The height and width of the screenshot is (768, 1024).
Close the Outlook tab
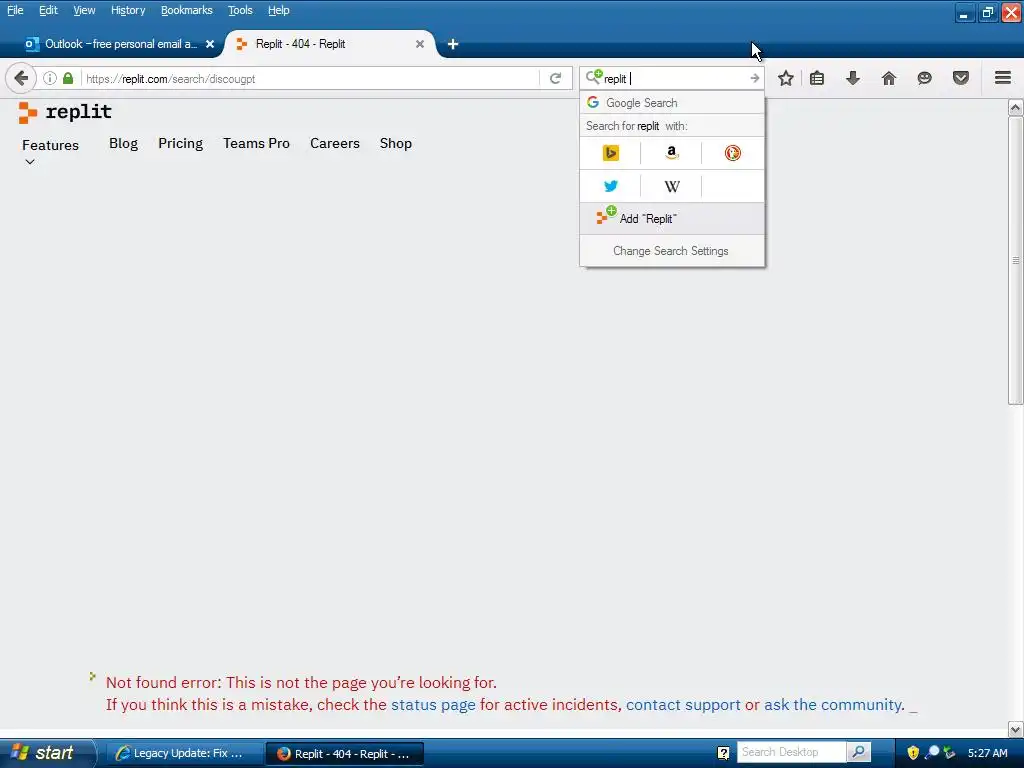[x=210, y=44]
